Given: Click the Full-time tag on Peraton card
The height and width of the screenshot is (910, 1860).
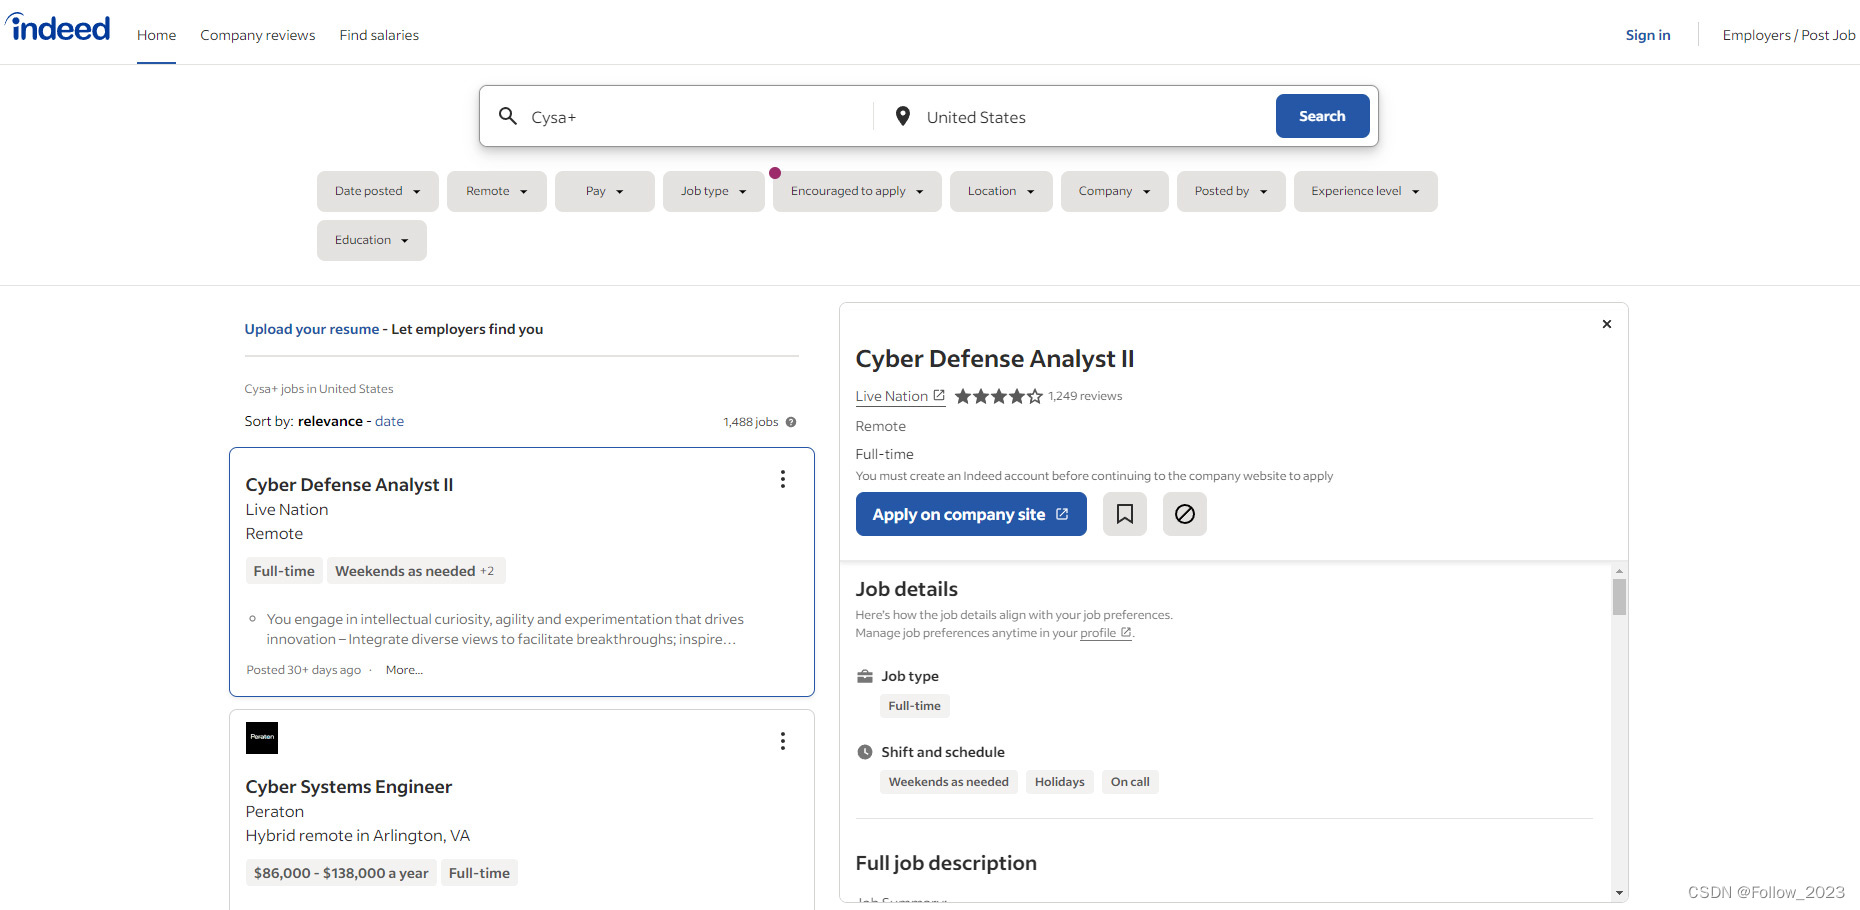Looking at the screenshot, I should (x=479, y=873).
